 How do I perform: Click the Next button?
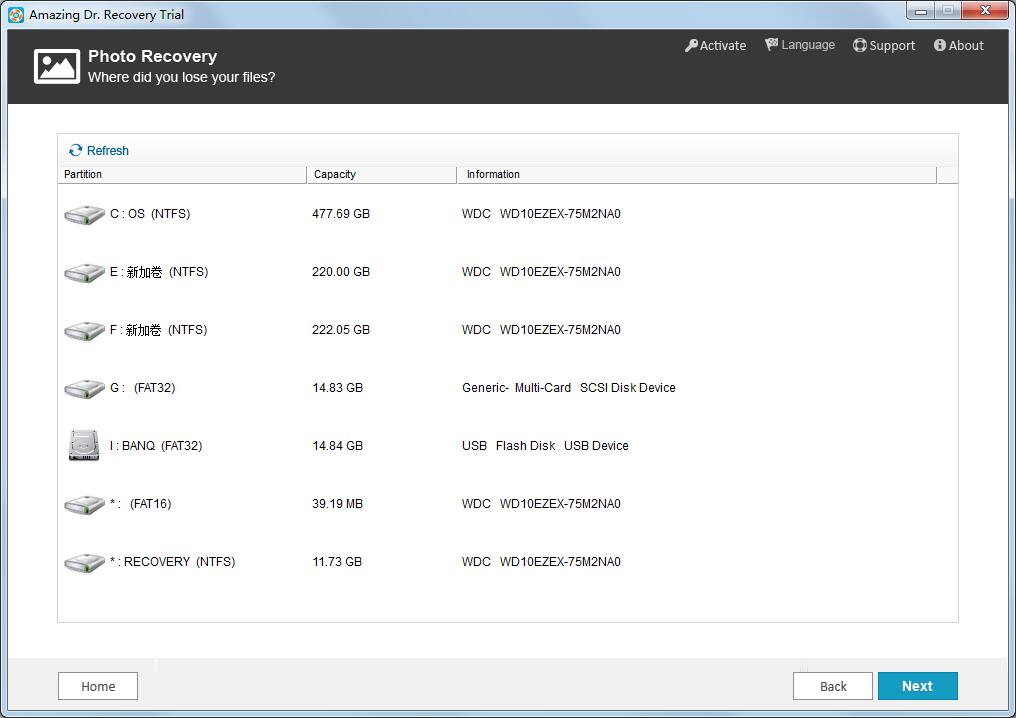pos(918,686)
